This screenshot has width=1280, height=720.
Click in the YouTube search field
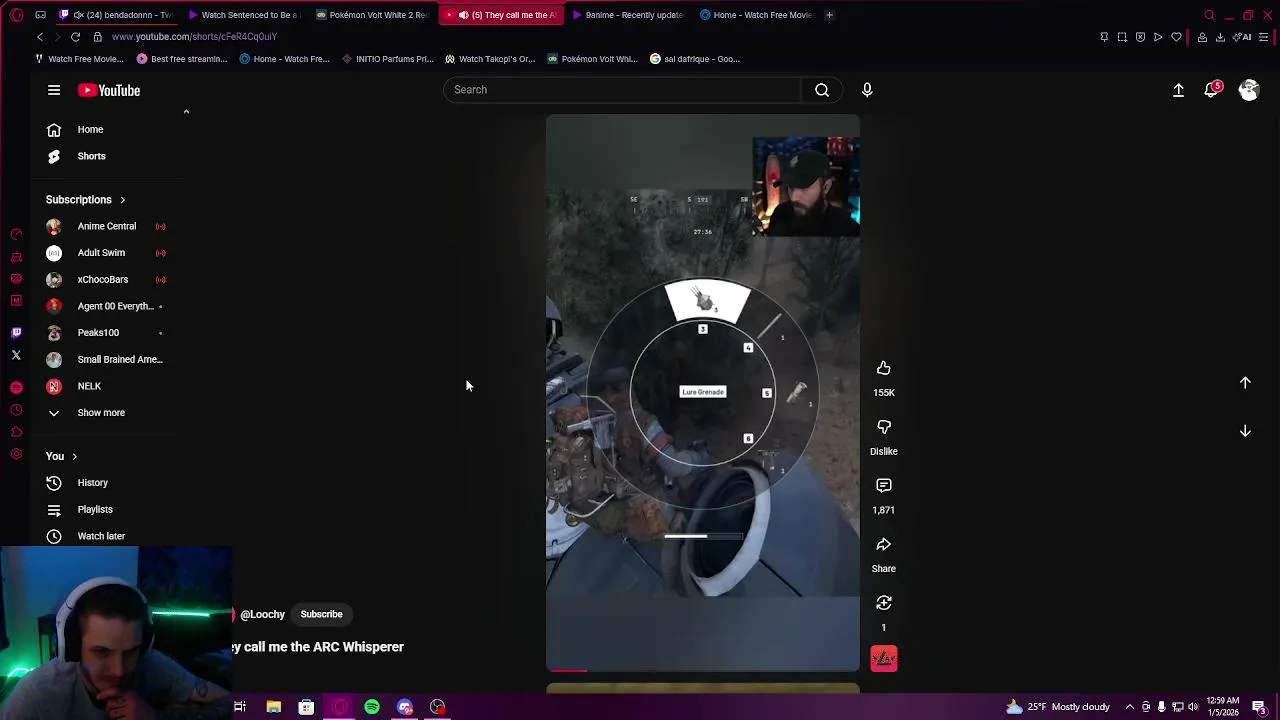click(622, 90)
